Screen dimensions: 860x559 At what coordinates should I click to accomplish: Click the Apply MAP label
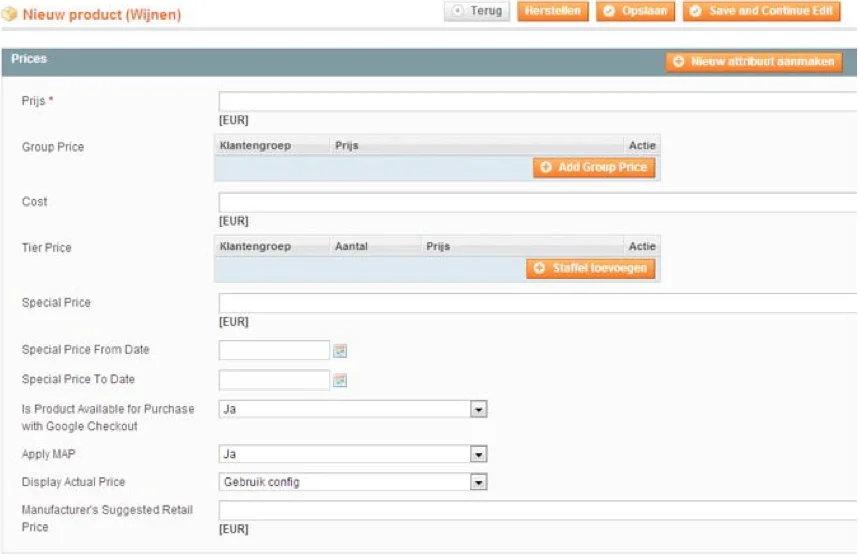point(49,454)
